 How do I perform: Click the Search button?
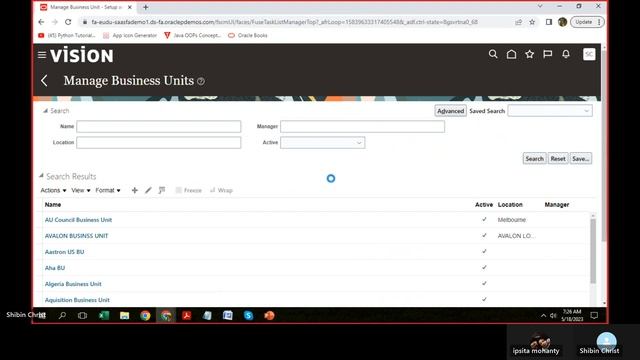(534, 158)
